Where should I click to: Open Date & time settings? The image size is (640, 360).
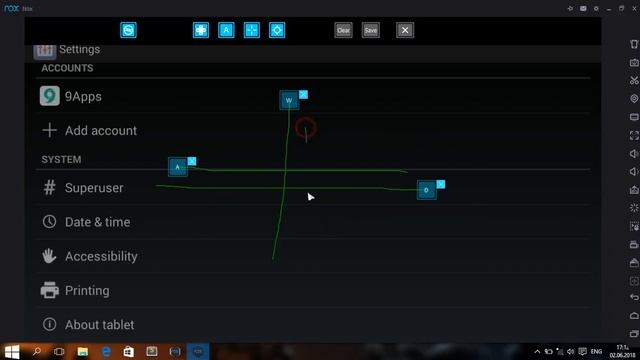tap(314, 222)
